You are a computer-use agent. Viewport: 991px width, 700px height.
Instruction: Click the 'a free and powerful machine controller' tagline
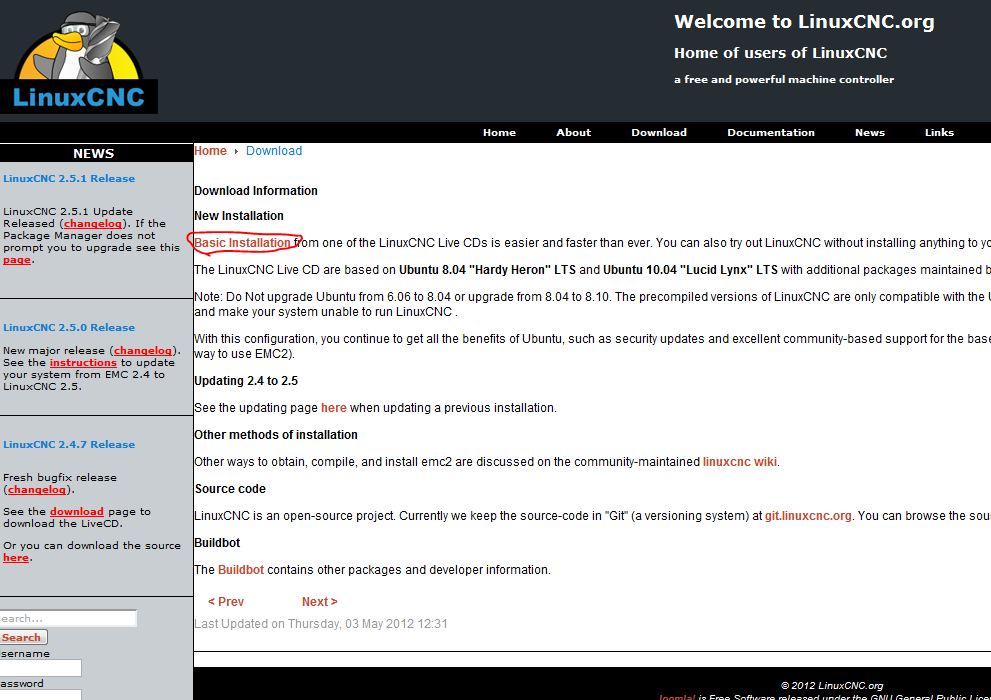point(784,80)
